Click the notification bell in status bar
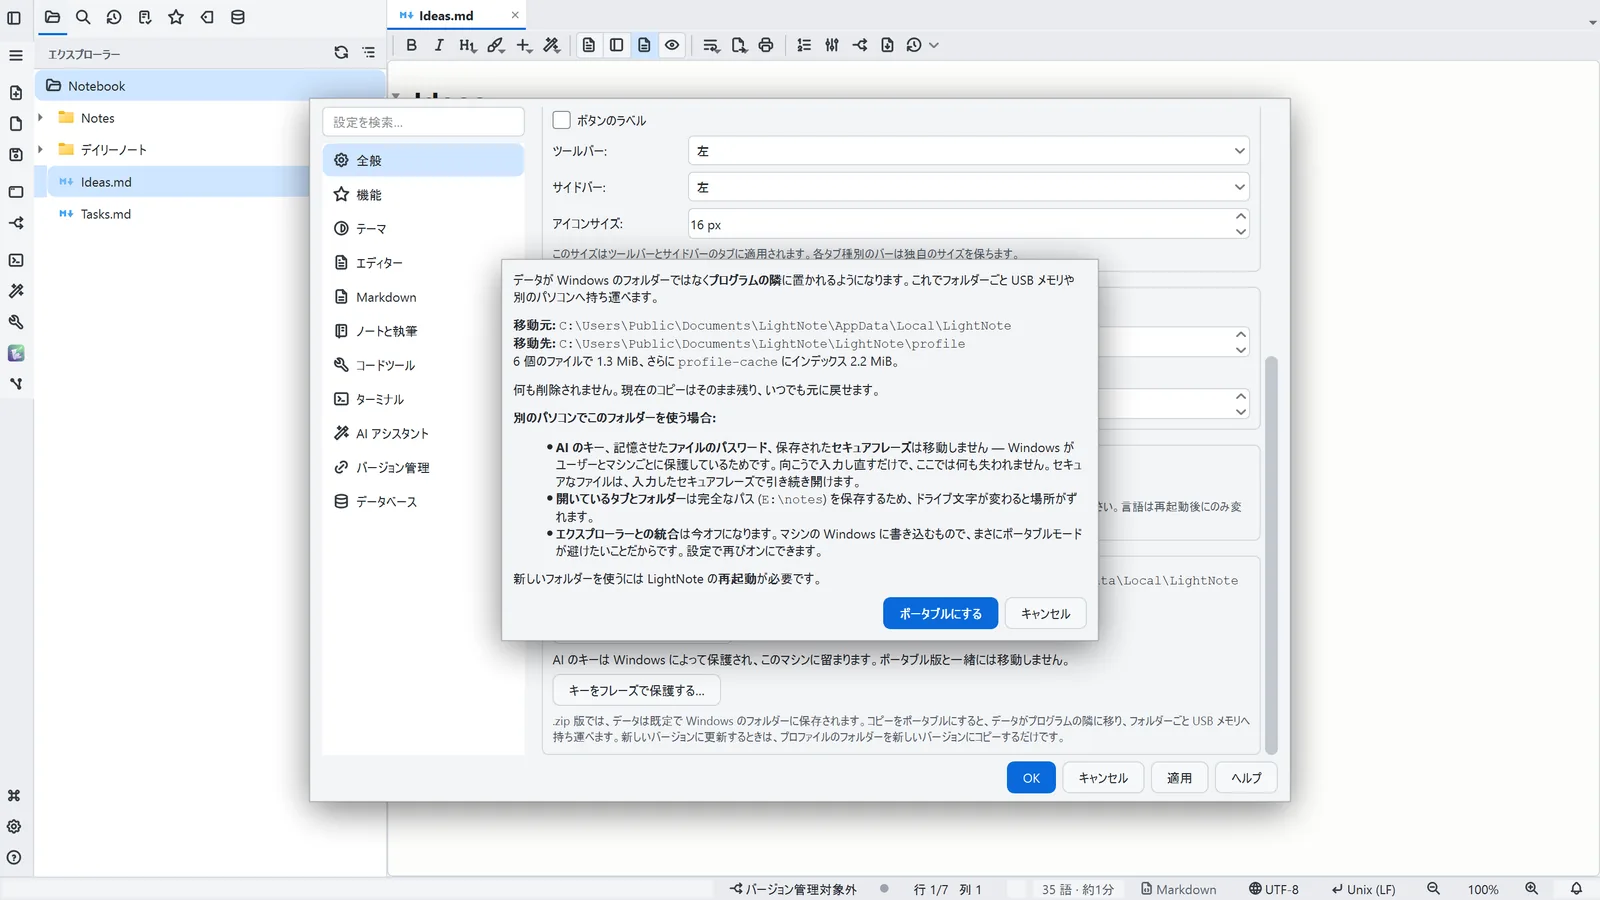1600x900 pixels. coord(1576,889)
